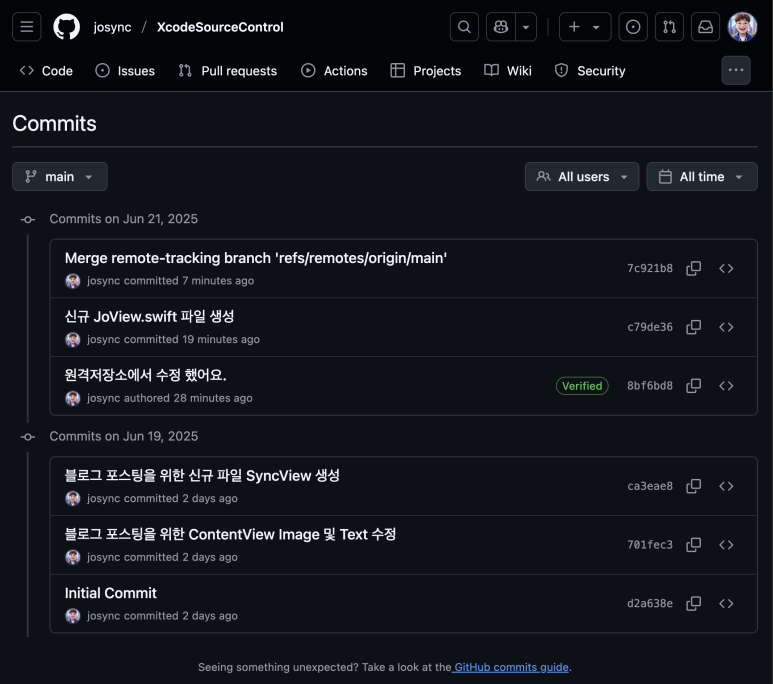Viewport: 773px width, 684px height.
Task: Copy full SHA for commit 8bf6bd8
Action: 694,386
